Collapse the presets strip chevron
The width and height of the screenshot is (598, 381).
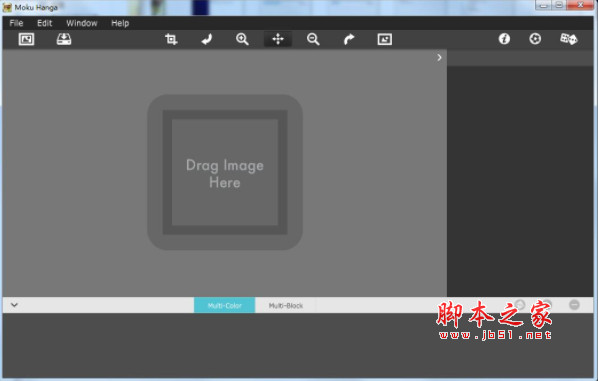tap(14, 305)
